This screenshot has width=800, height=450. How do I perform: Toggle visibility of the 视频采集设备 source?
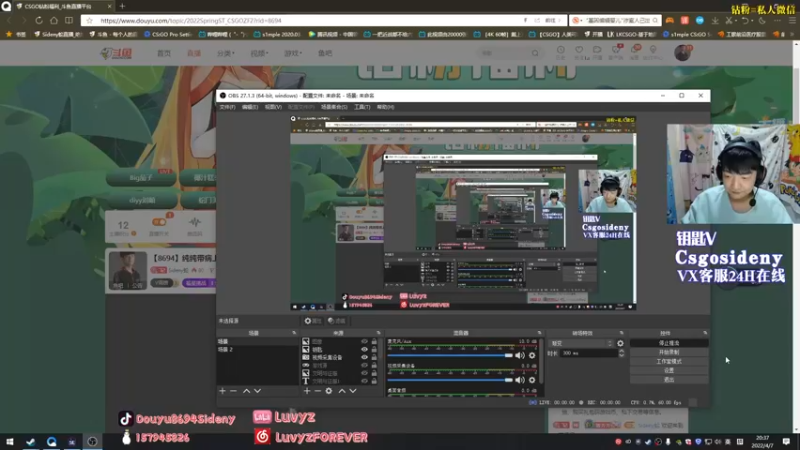point(364,357)
